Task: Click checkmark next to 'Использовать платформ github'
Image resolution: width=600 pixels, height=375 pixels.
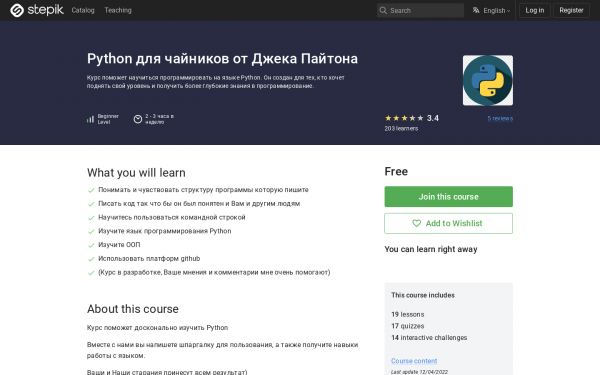Action: pos(91,259)
